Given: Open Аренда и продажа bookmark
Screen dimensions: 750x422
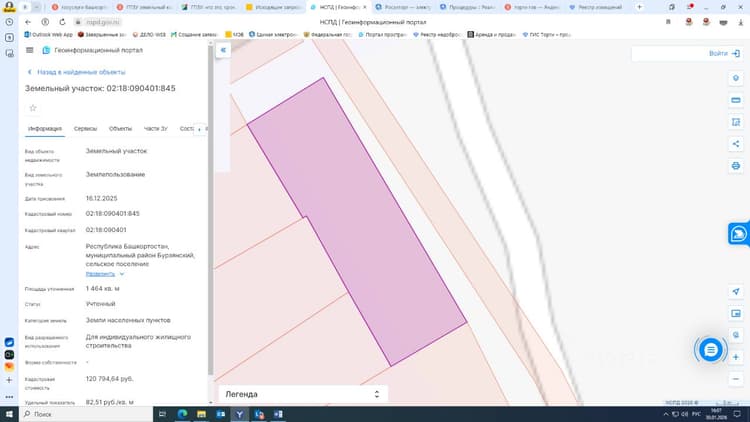Looking at the screenshot, I should pos(492,34).
